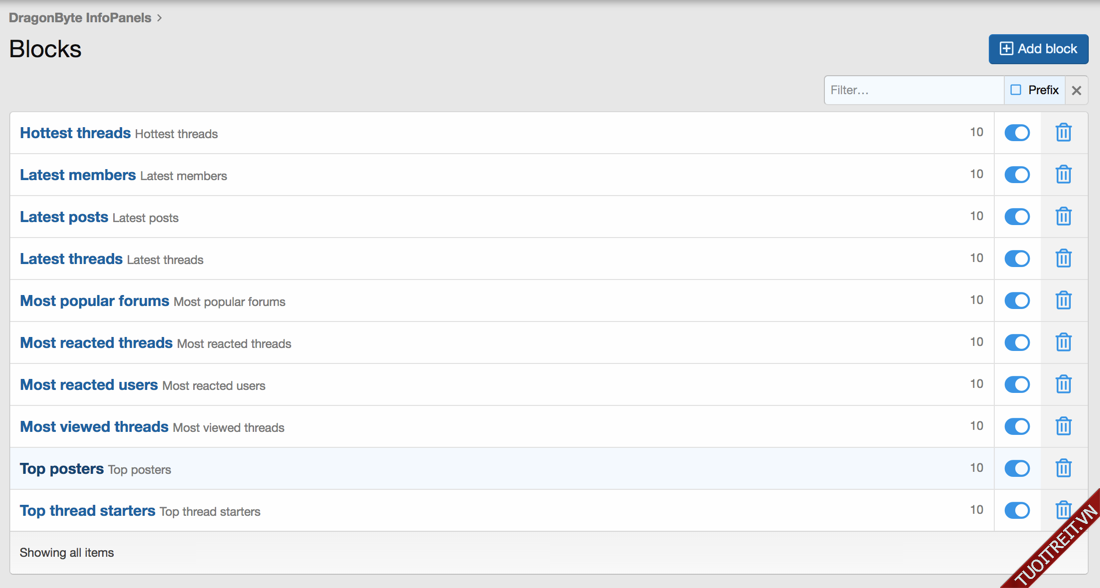Delete the Hottest threads block
Viewport: 1100px width, 588px height.
tap(1063, 133)
